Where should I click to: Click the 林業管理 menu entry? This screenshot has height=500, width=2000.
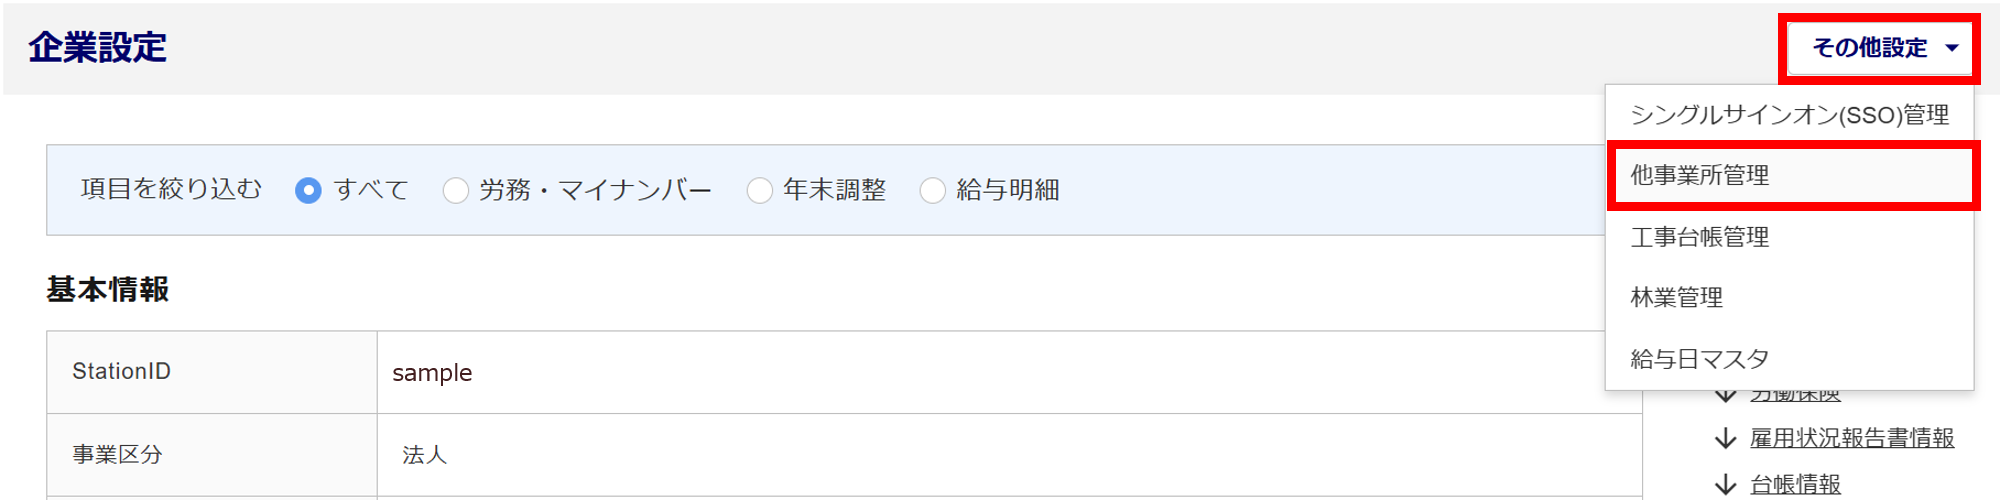click(1677, 298)
